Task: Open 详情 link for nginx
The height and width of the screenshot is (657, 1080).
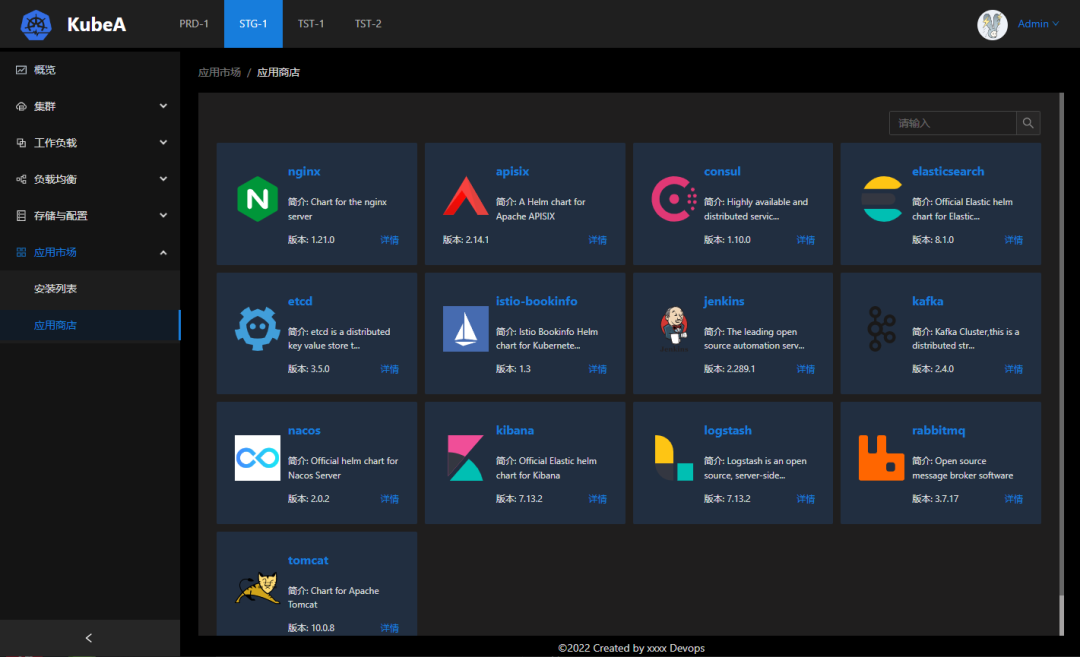Action: pyautogui.click(x=389, y=240)
